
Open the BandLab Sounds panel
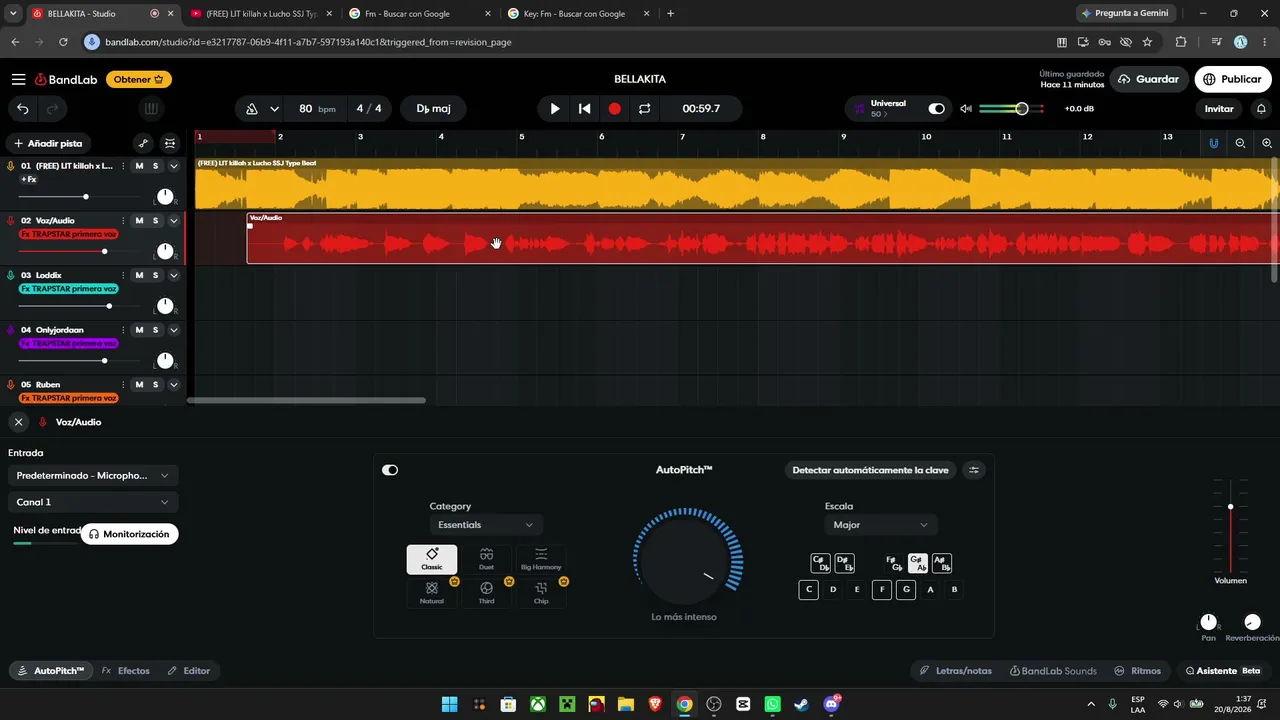(x=1053, y=671)
